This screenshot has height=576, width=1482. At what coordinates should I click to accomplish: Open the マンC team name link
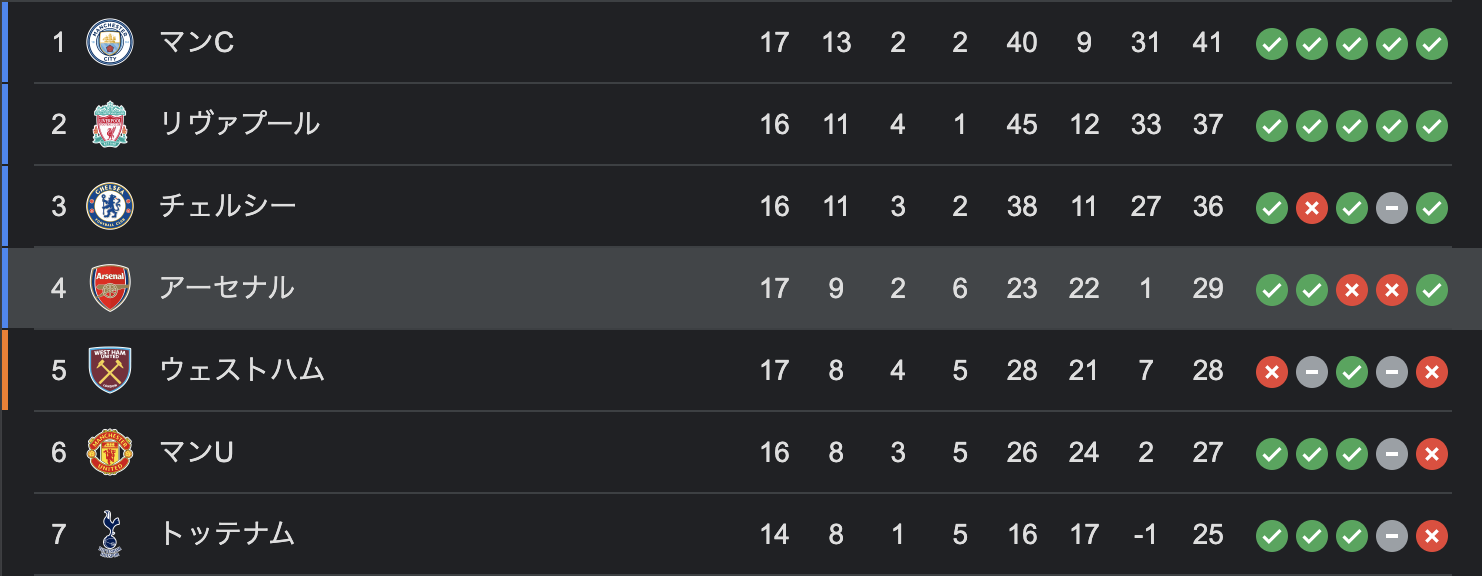coord(197,42)
